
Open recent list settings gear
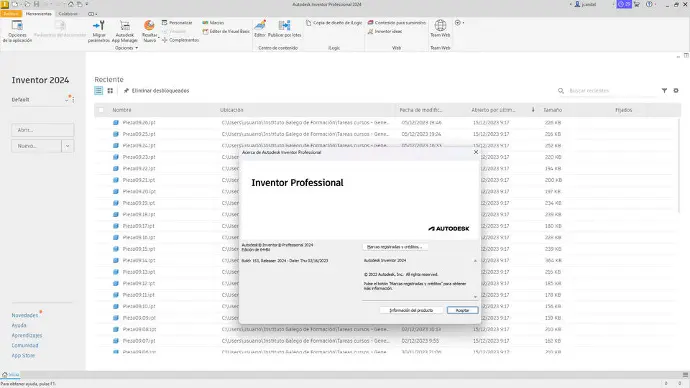676,91
